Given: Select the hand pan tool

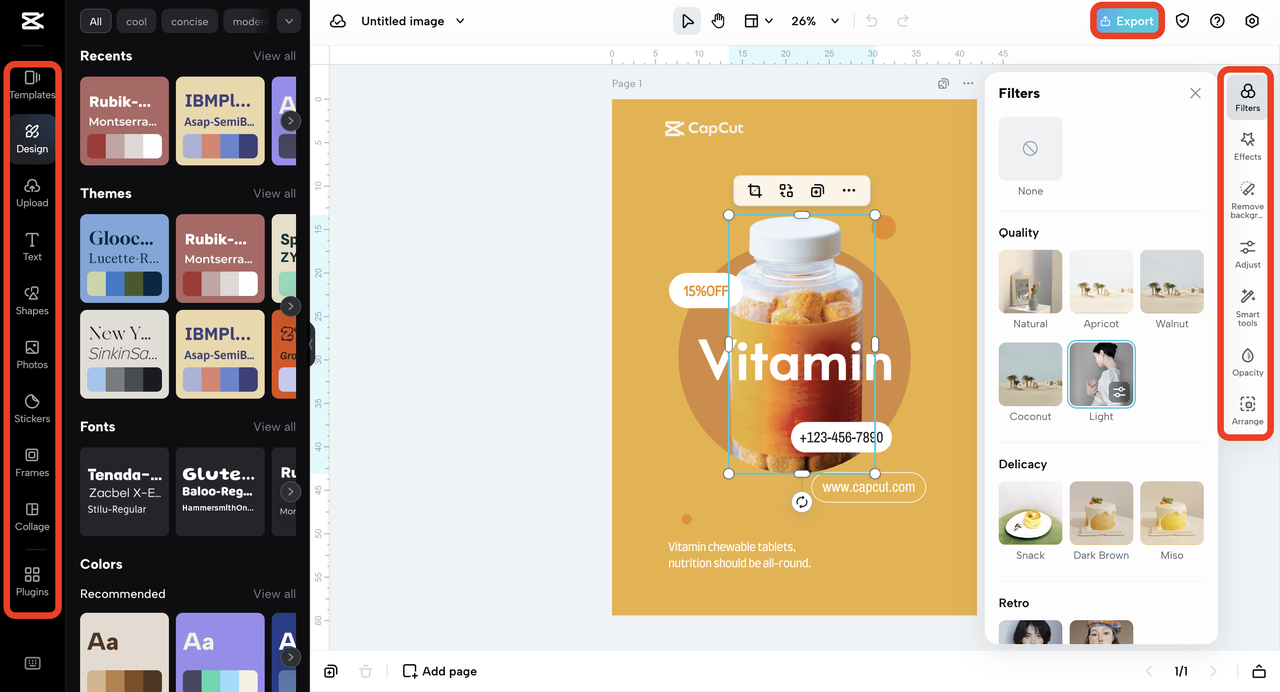Looking at the screenshot, I should click(719, 21).
